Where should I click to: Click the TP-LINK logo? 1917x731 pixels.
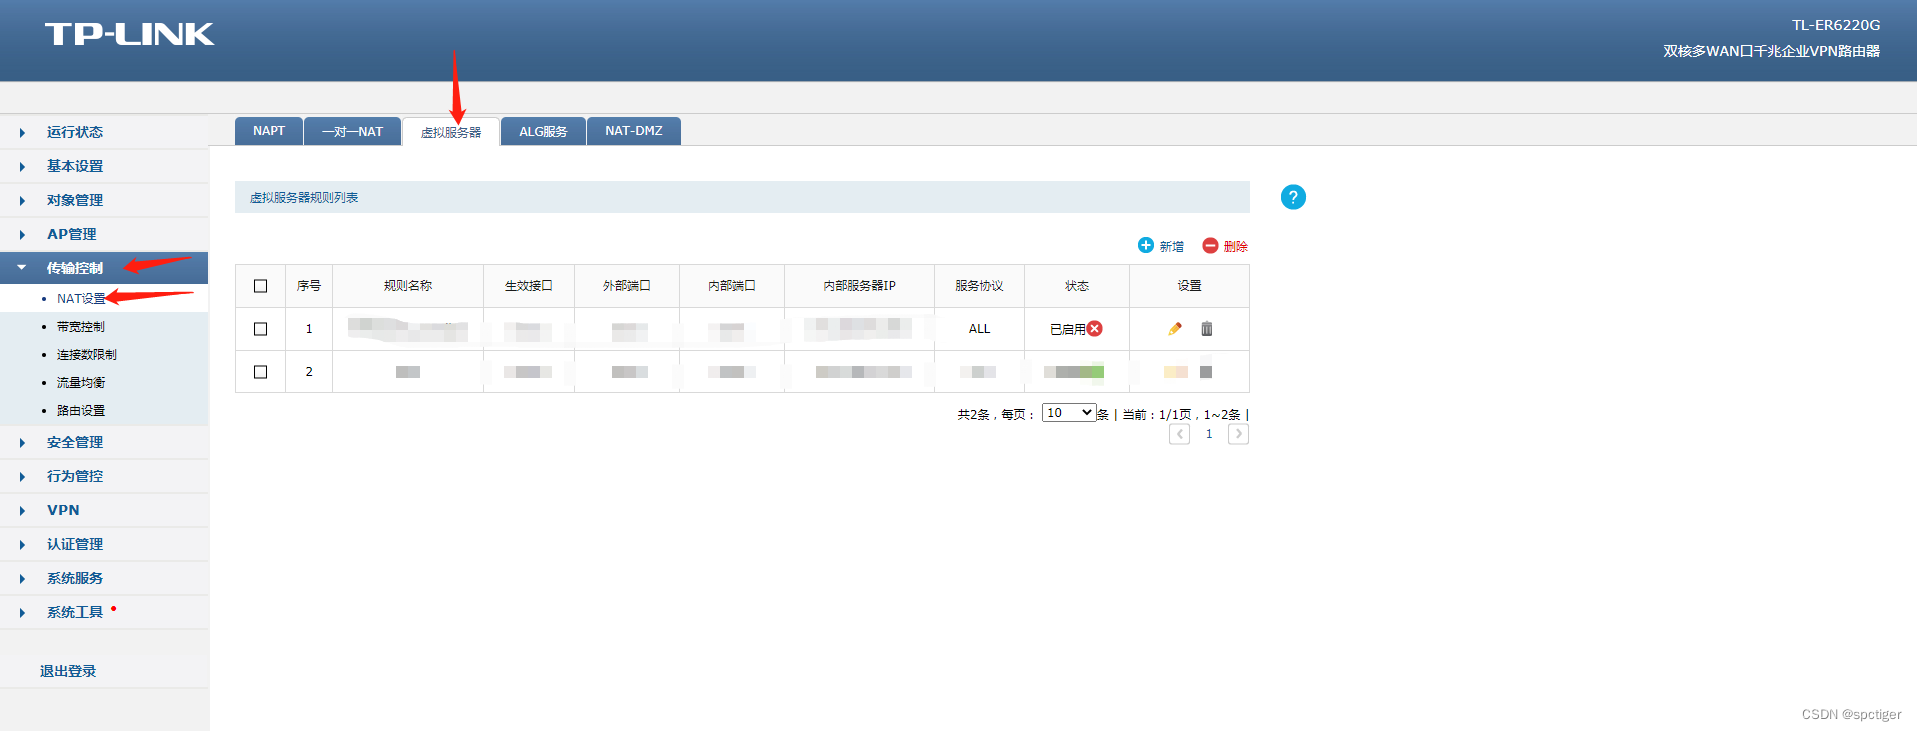point(129,34)
